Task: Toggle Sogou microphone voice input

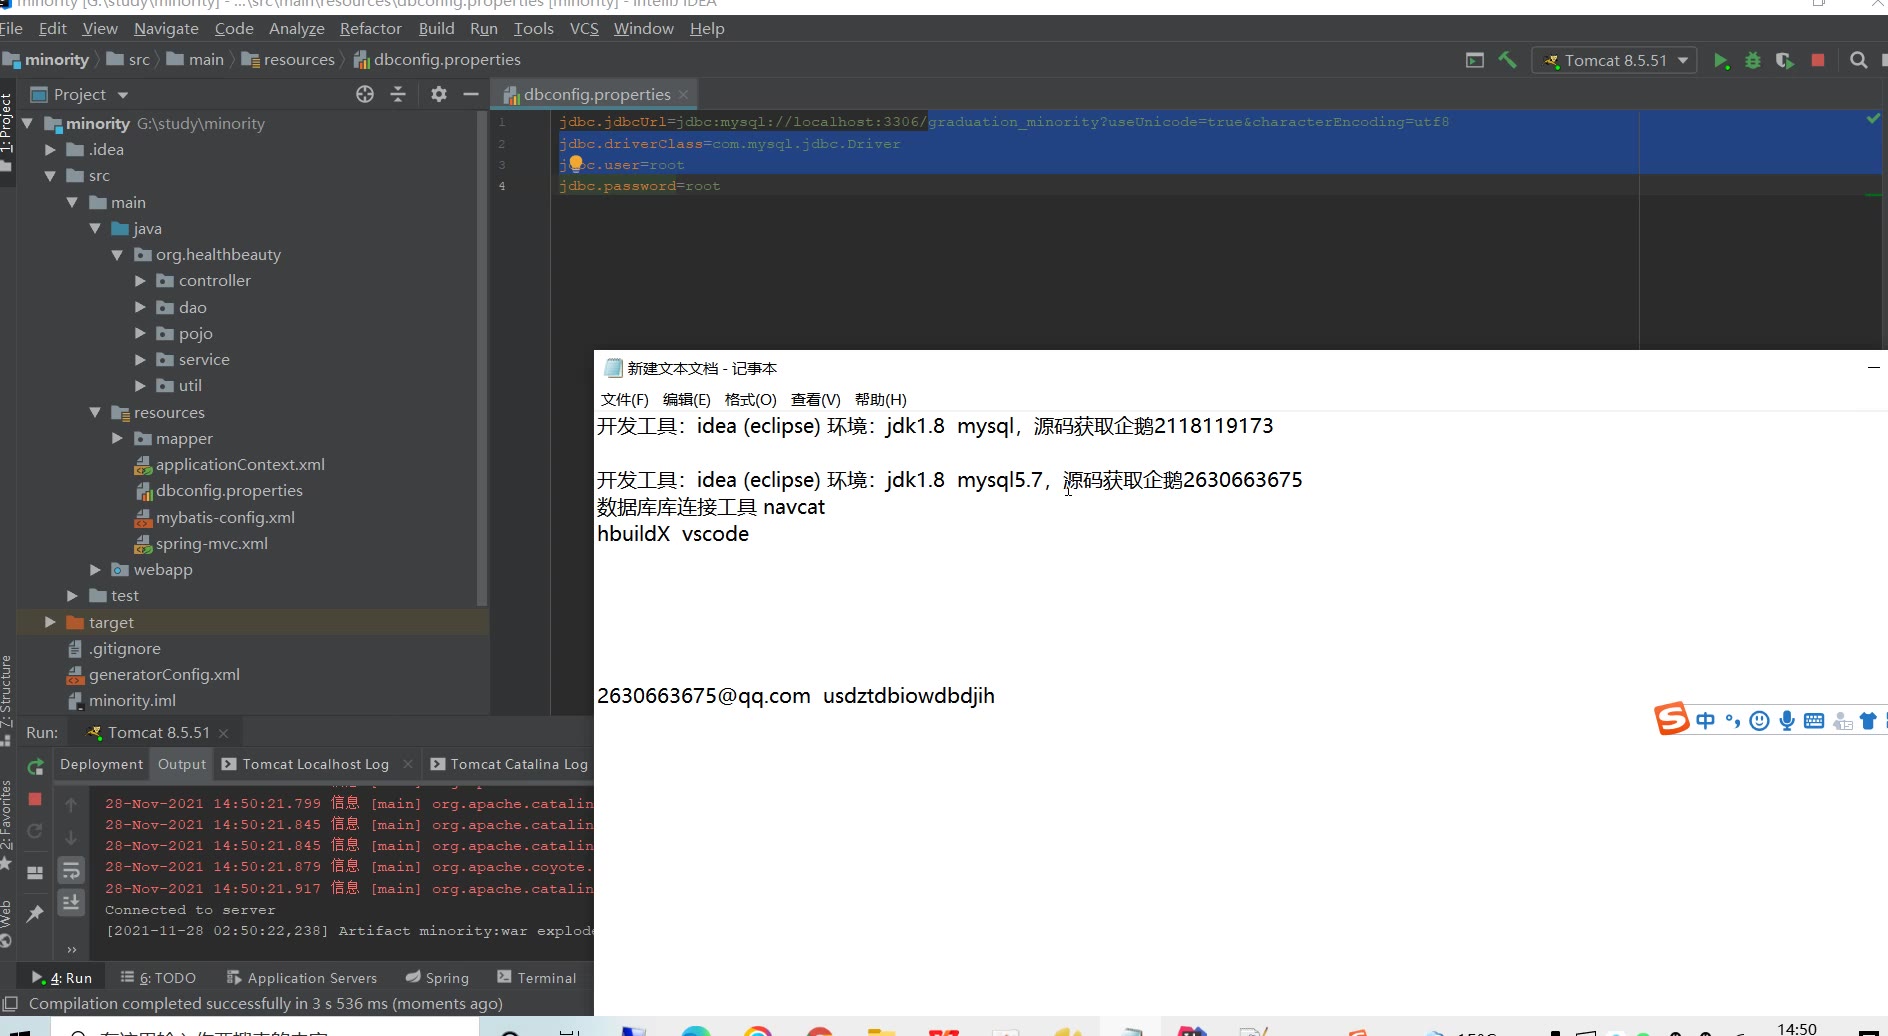Action: coord(1787,721)
